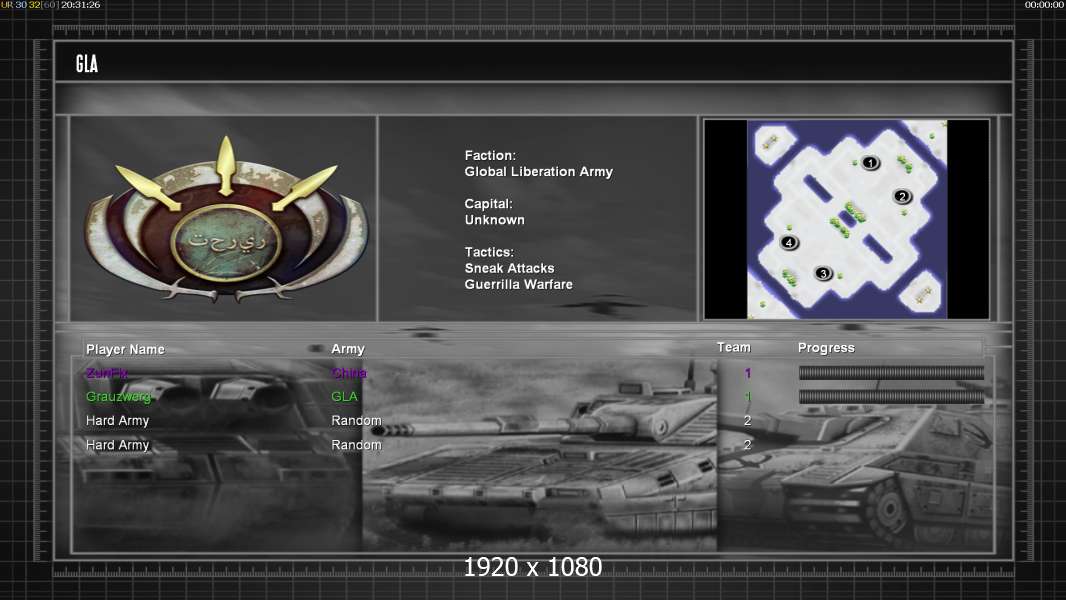Click the snowy island minimap preview
The height and width of the screenshot is (600, 1066).
pos(847,219)
